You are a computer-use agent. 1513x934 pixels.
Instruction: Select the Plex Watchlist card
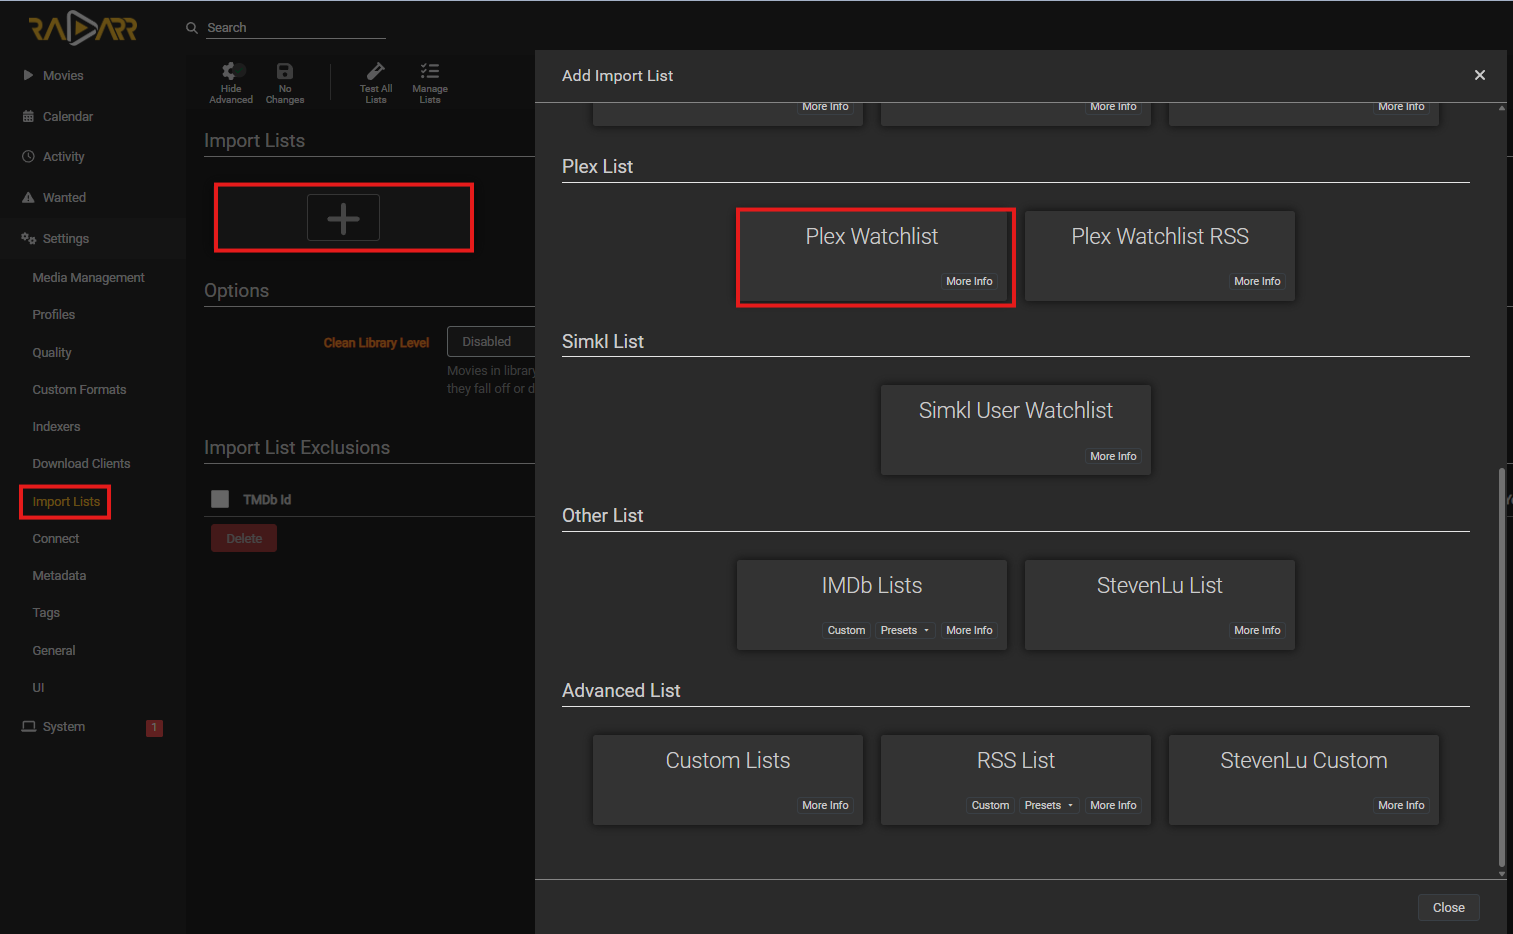coord(872,255)
